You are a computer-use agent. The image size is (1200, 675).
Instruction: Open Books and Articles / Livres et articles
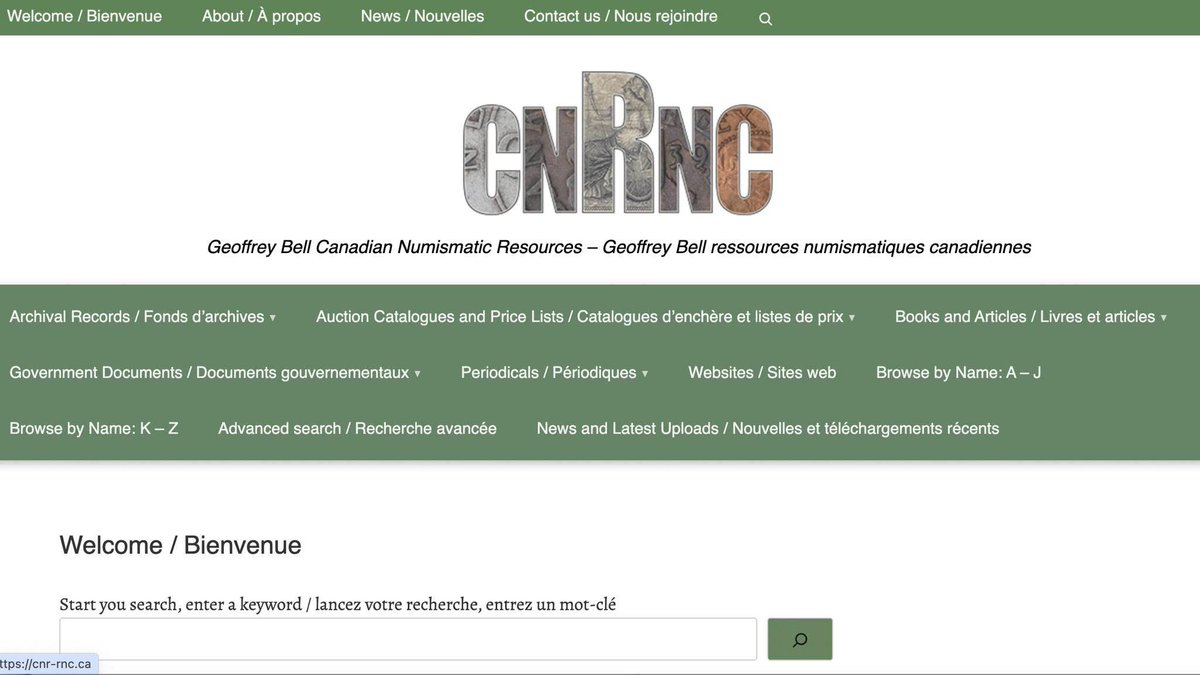[x=1025, y=316]
